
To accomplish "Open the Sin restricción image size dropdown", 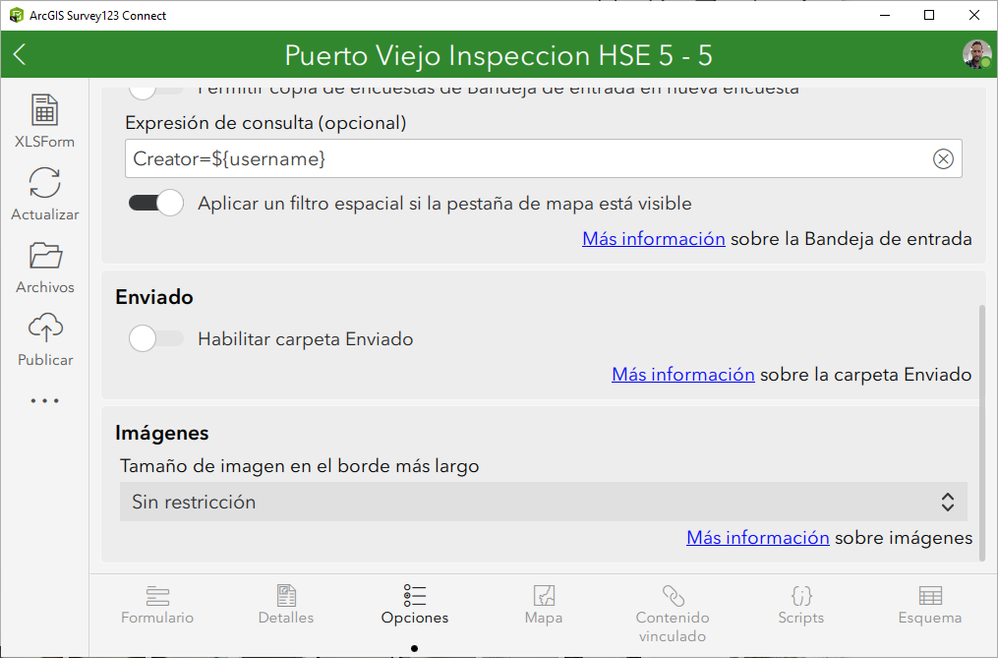I will (x=544, y=502).
